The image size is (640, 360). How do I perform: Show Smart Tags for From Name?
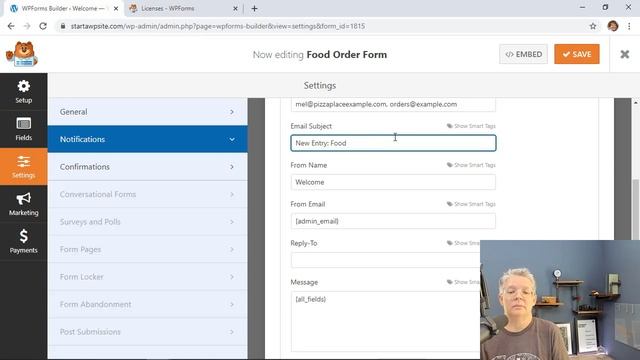pyautogui.click(x=471, y=165)
